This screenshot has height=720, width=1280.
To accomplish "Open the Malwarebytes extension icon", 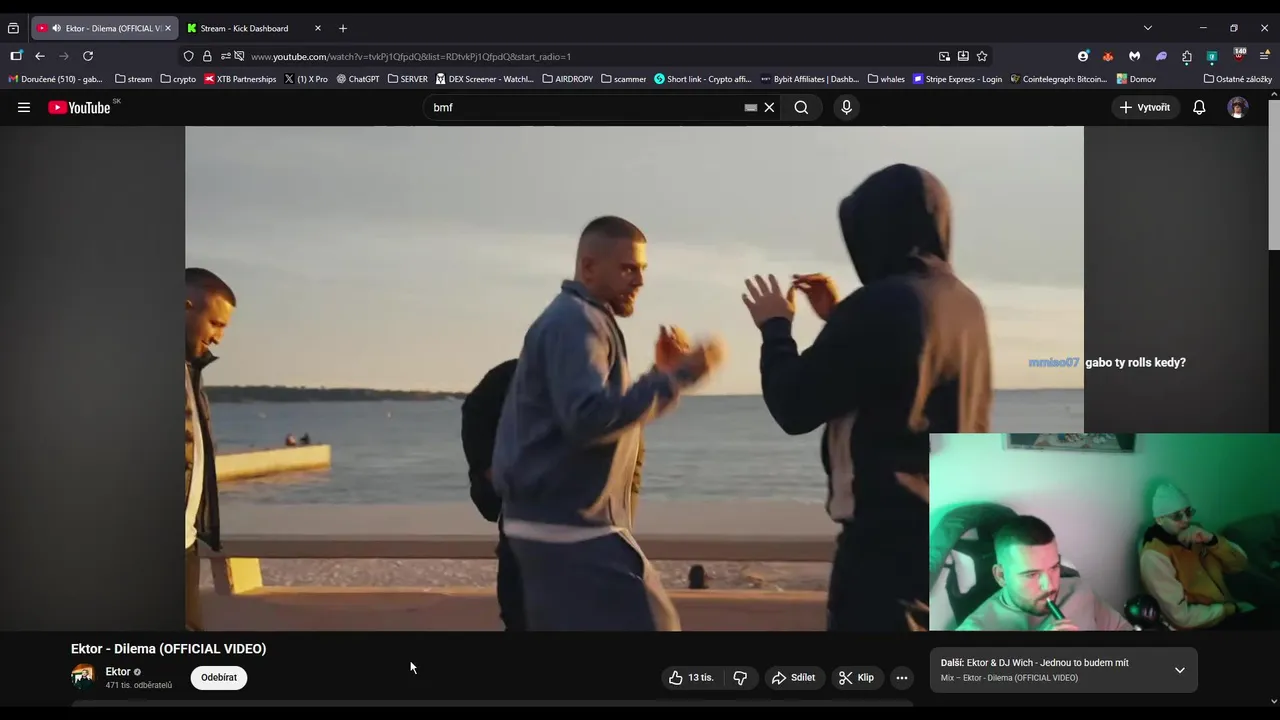I will point(1135,56).
